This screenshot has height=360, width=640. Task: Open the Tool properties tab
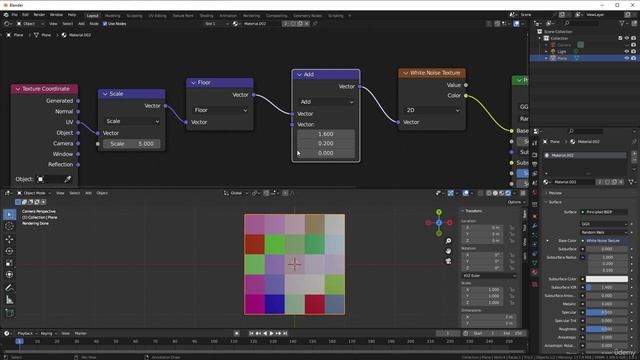coord(535,143)
